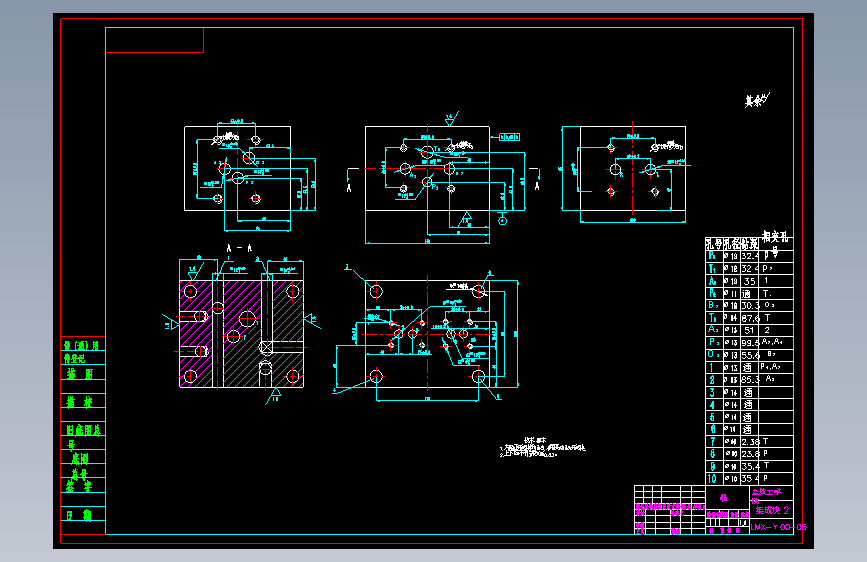The height and width of the screenshot is (562, 867).
Task: Click the depth value 99.5 in hole table
Action: click(x=750, y=343)
